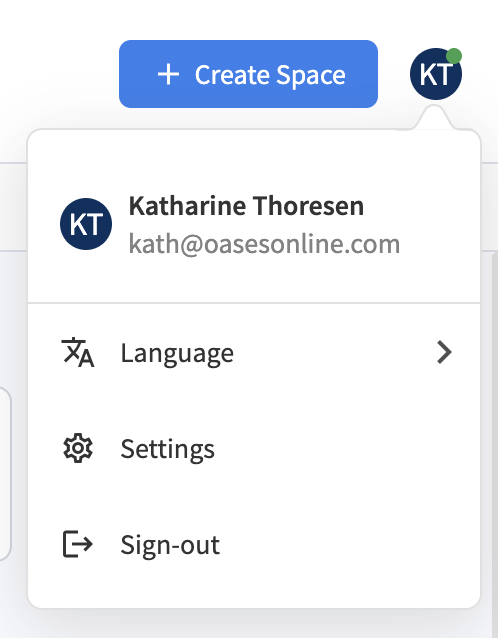Expand Language submenu via chevron arrow
The image size is (498, 638).
point(445,352)
